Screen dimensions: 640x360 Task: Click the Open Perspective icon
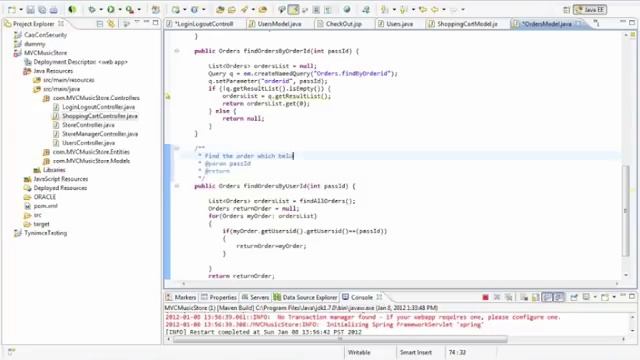[566, 9]
